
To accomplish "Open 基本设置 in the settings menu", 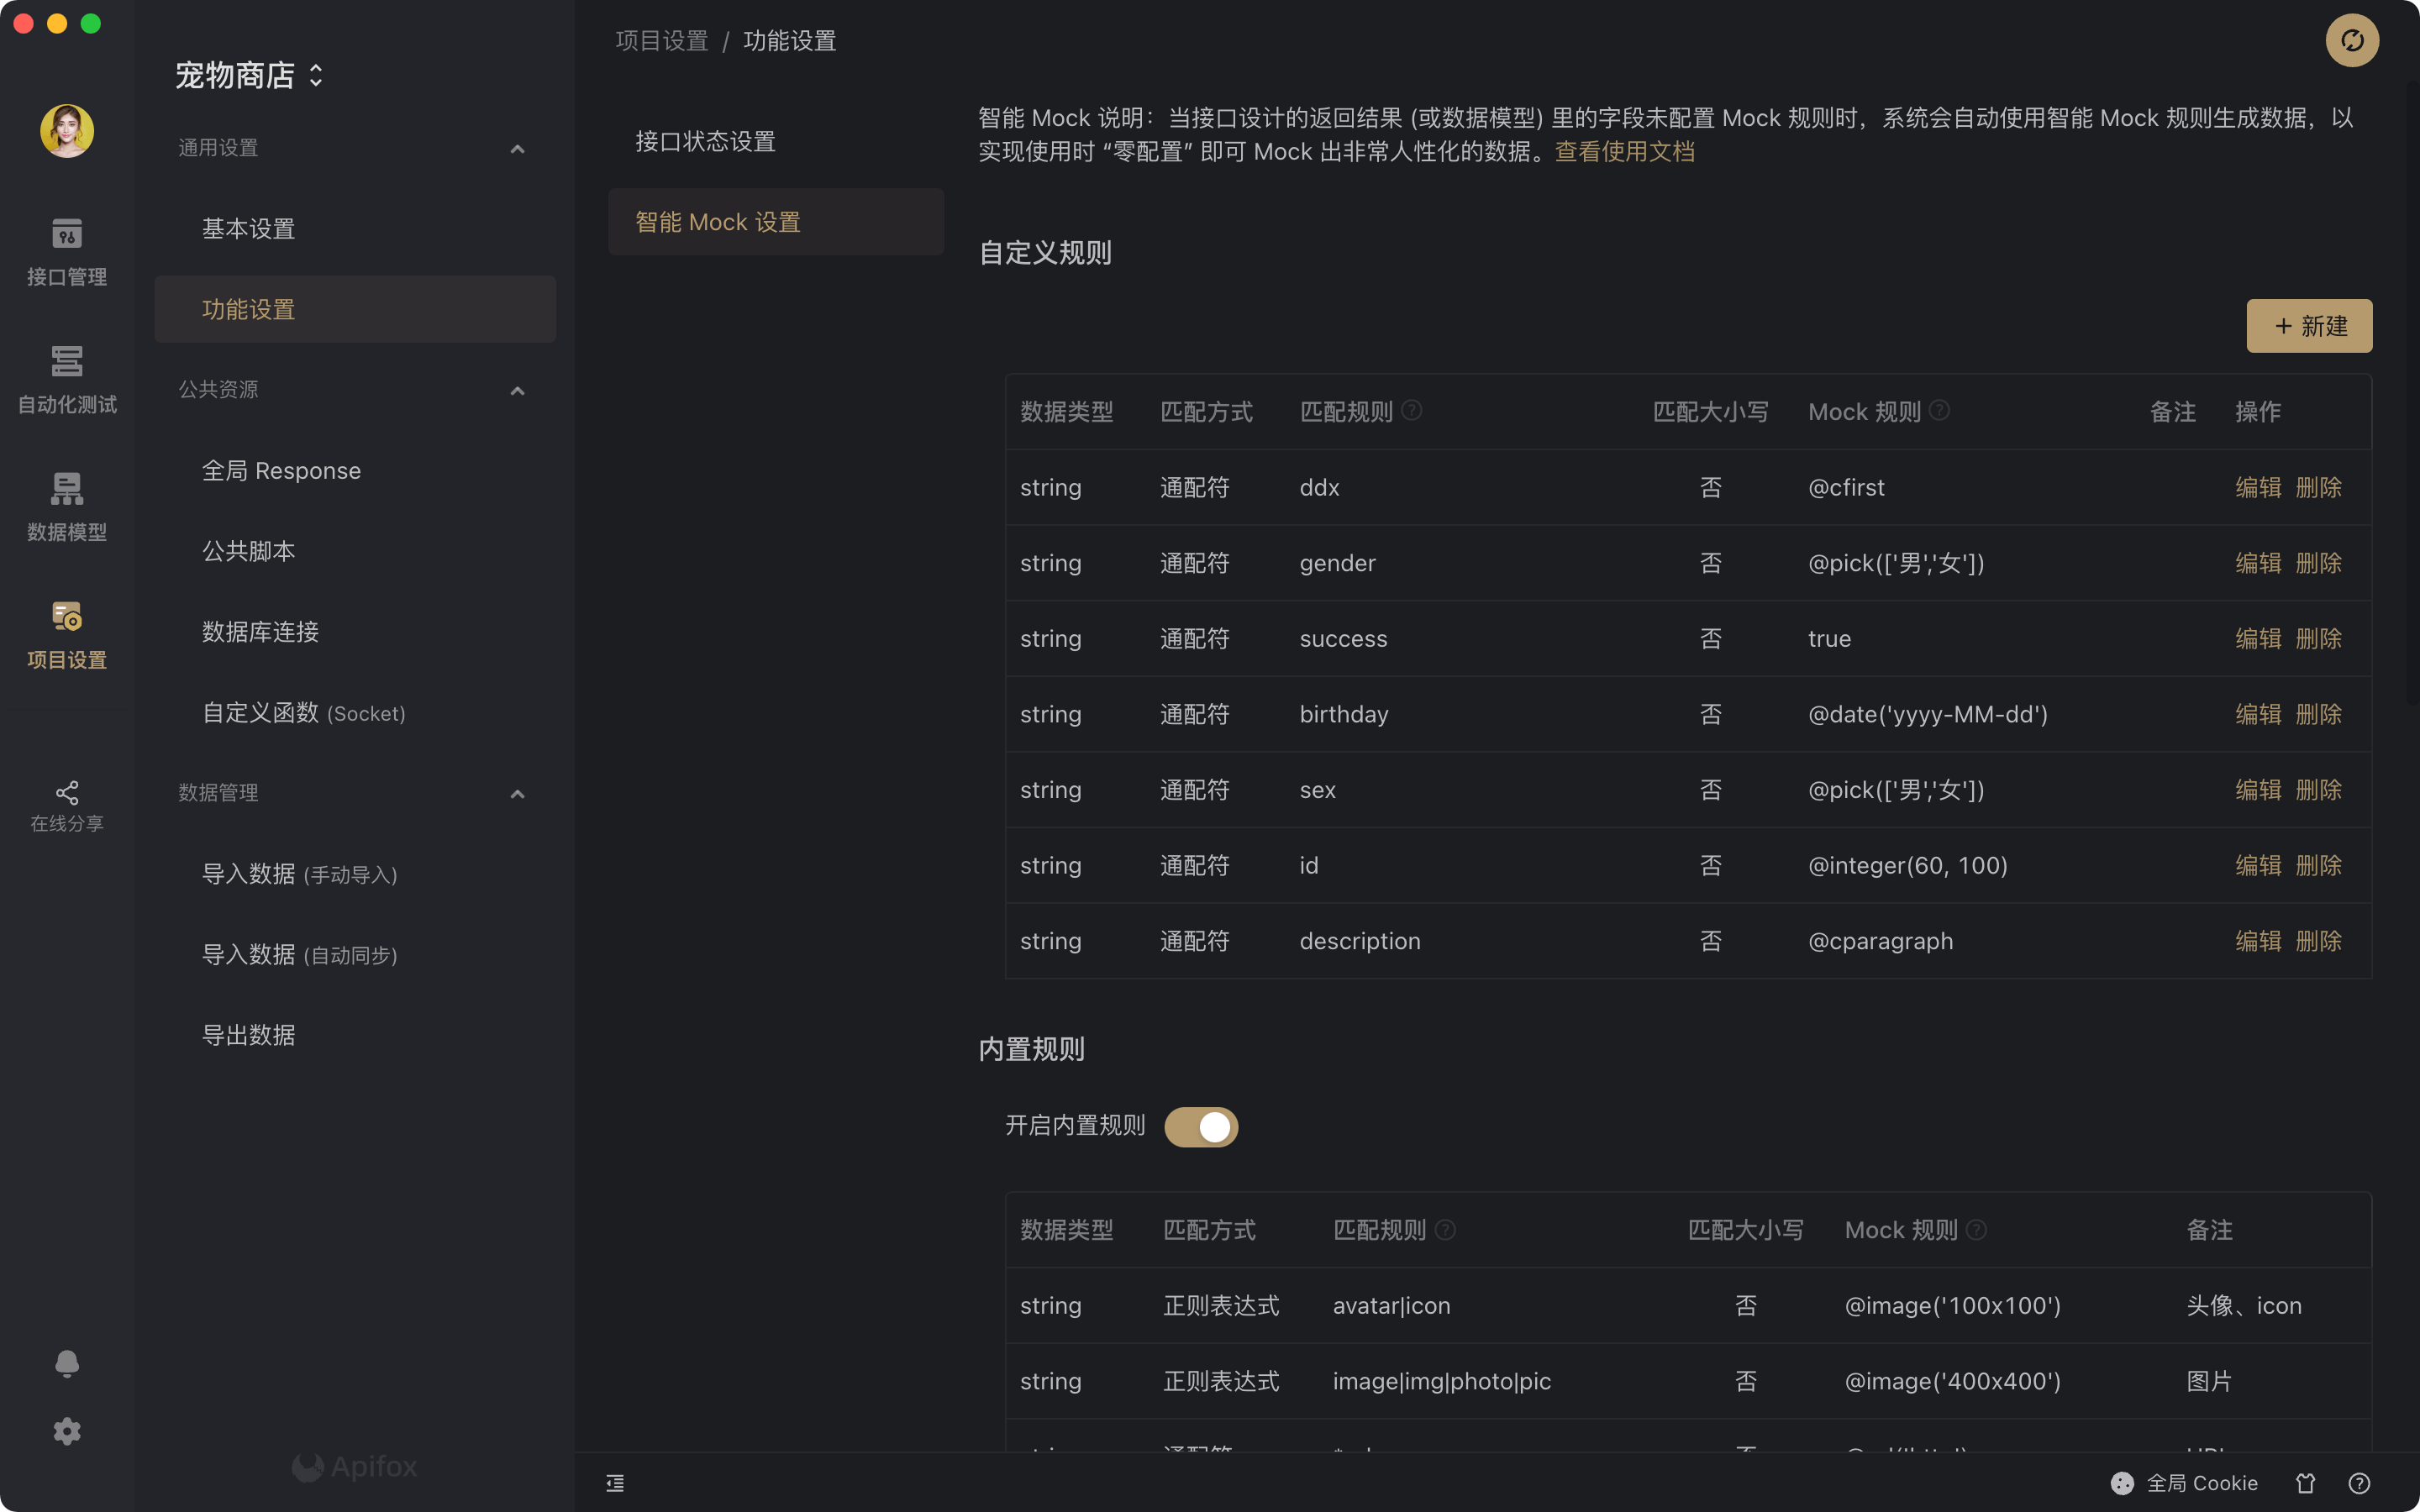I will (x=248, y=228).
